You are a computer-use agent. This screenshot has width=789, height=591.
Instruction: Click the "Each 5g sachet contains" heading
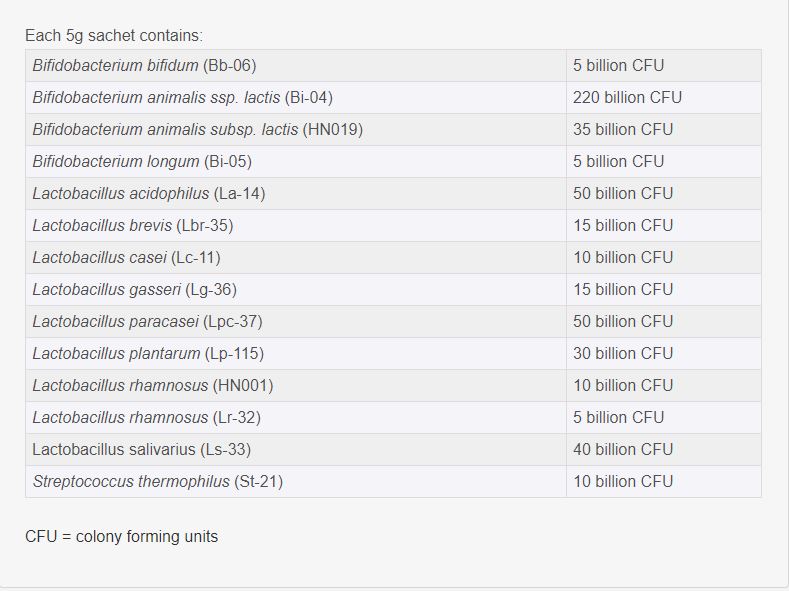[114, 36]
